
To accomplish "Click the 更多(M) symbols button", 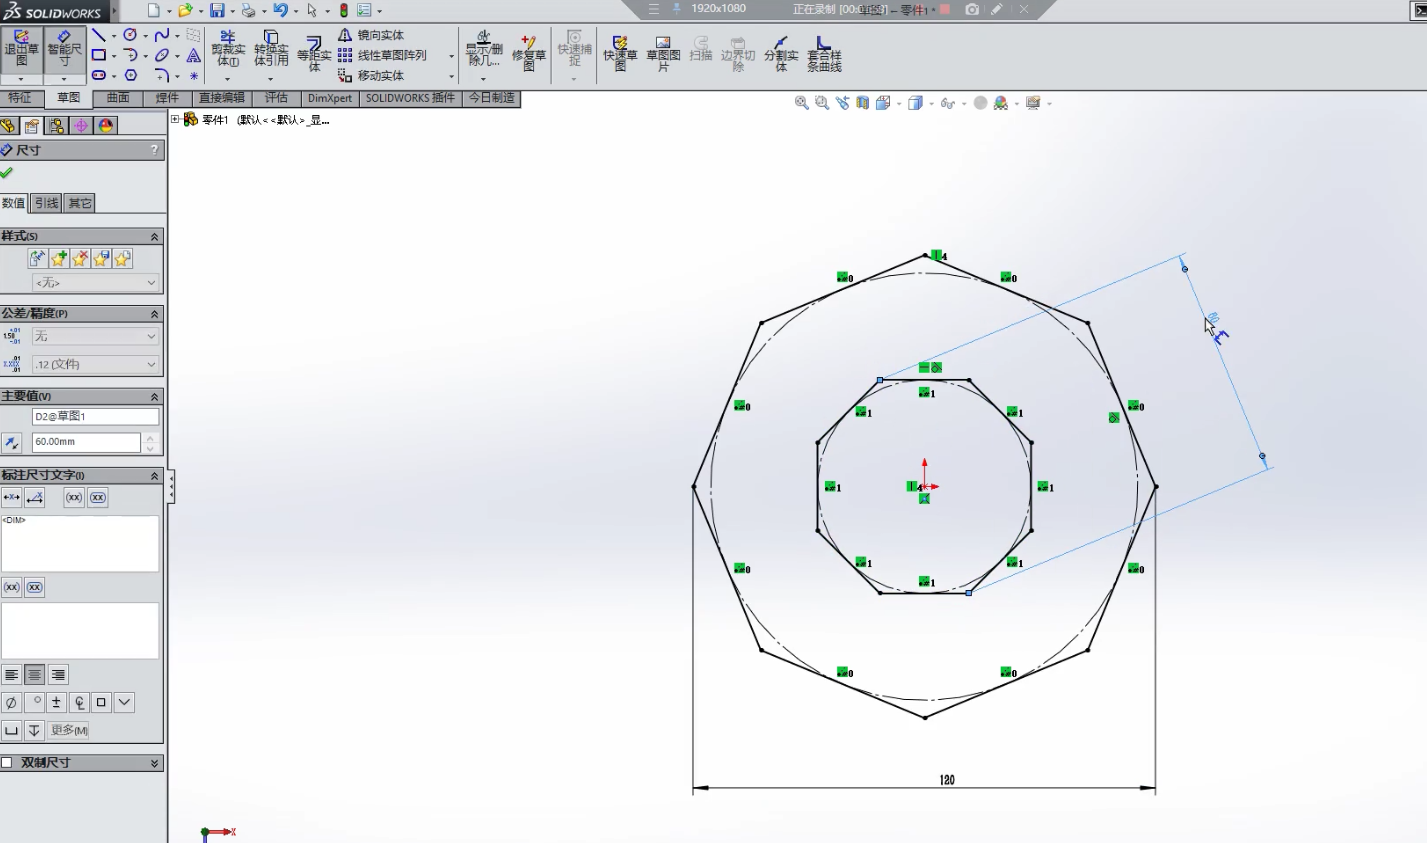I will point(69,730).
